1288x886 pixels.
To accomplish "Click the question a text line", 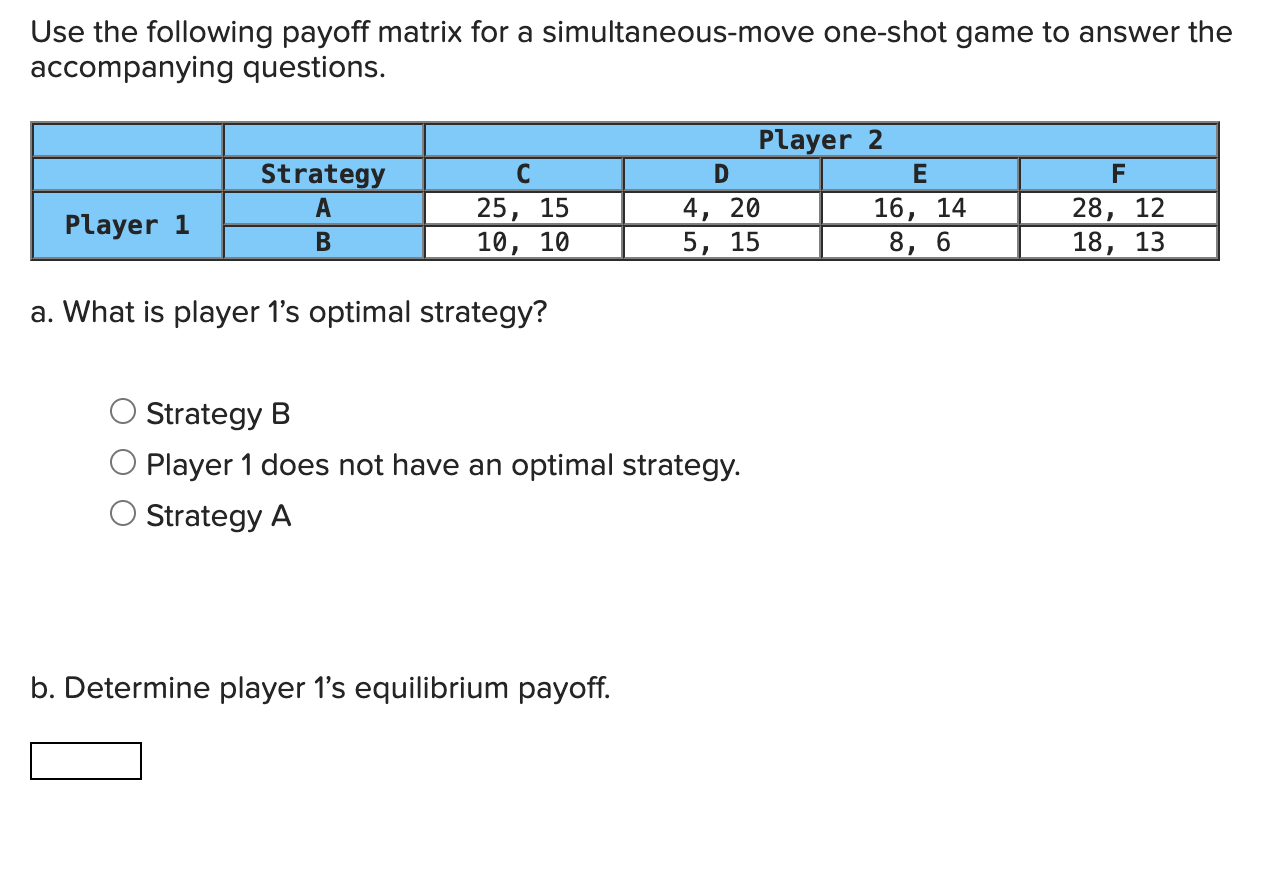I will [288, 312].
